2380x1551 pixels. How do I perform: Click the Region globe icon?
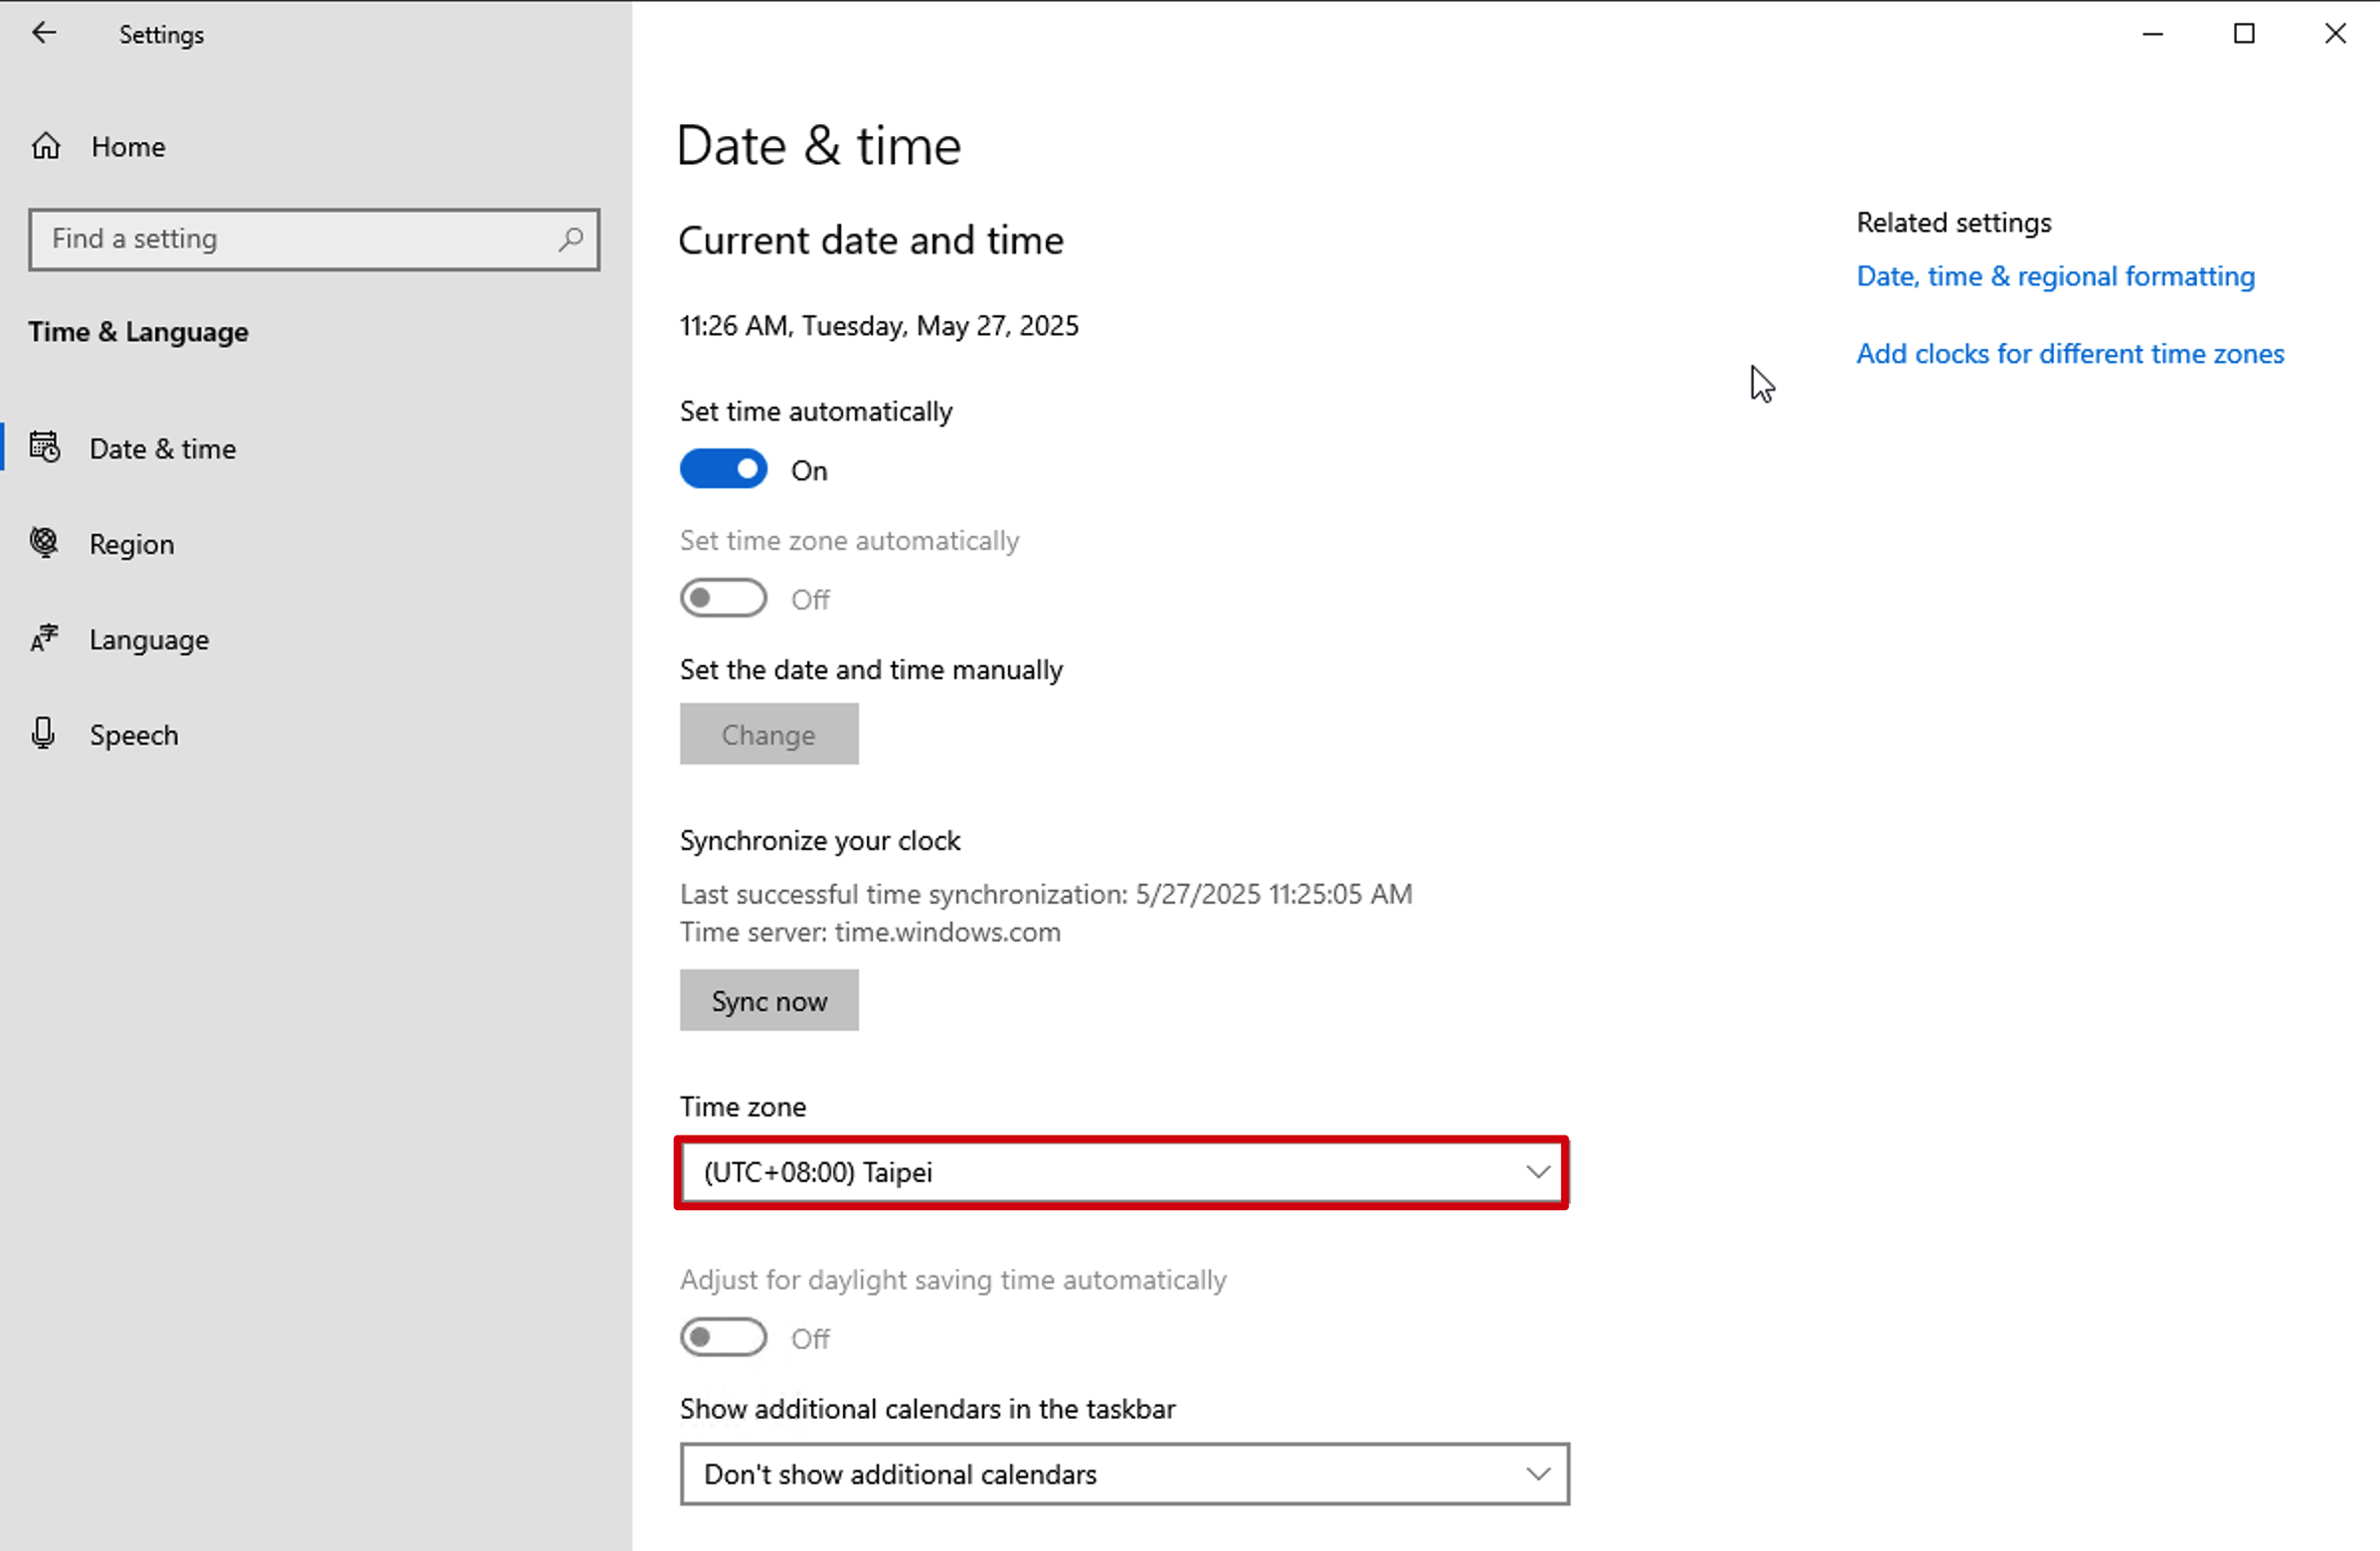pyautogui.click(x=45, y=542)
